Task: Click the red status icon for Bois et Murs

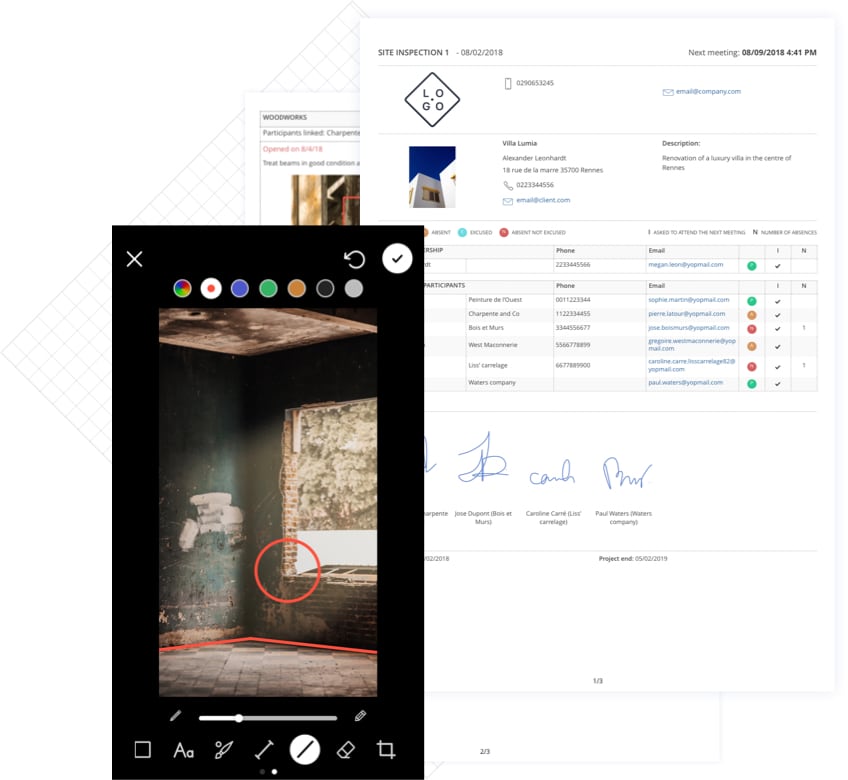Action: point(752,329)
